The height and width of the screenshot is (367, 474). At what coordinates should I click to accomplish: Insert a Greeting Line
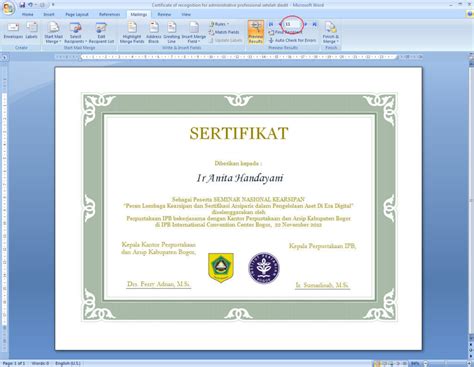pyautogui.click(x=171, y=33)
